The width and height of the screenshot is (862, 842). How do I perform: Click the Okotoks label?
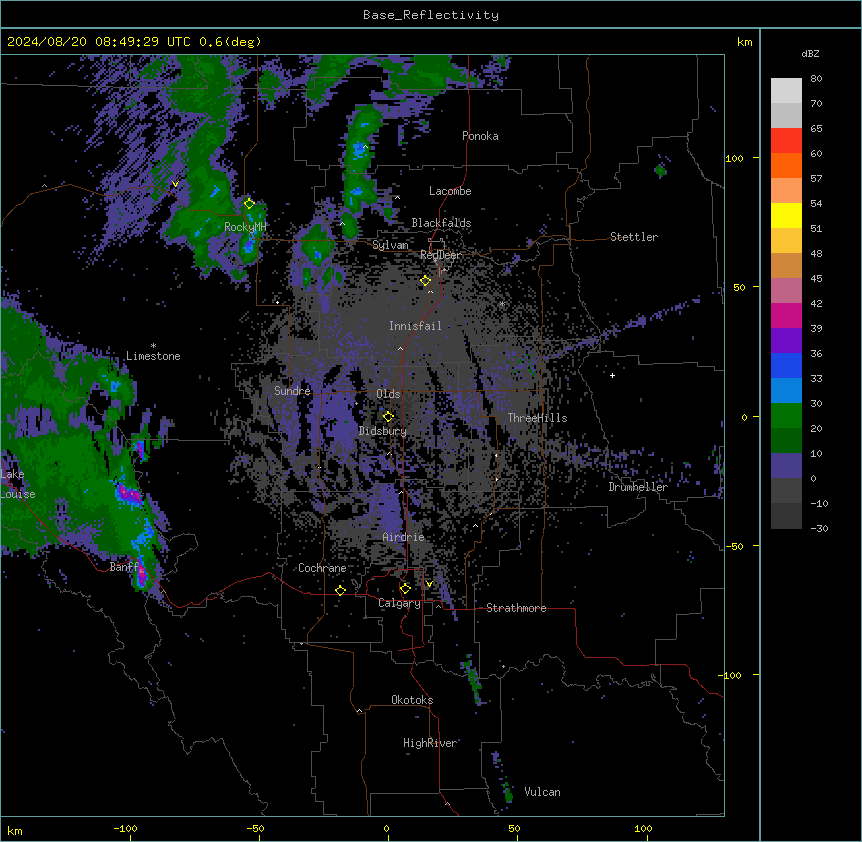coord(412,700)
